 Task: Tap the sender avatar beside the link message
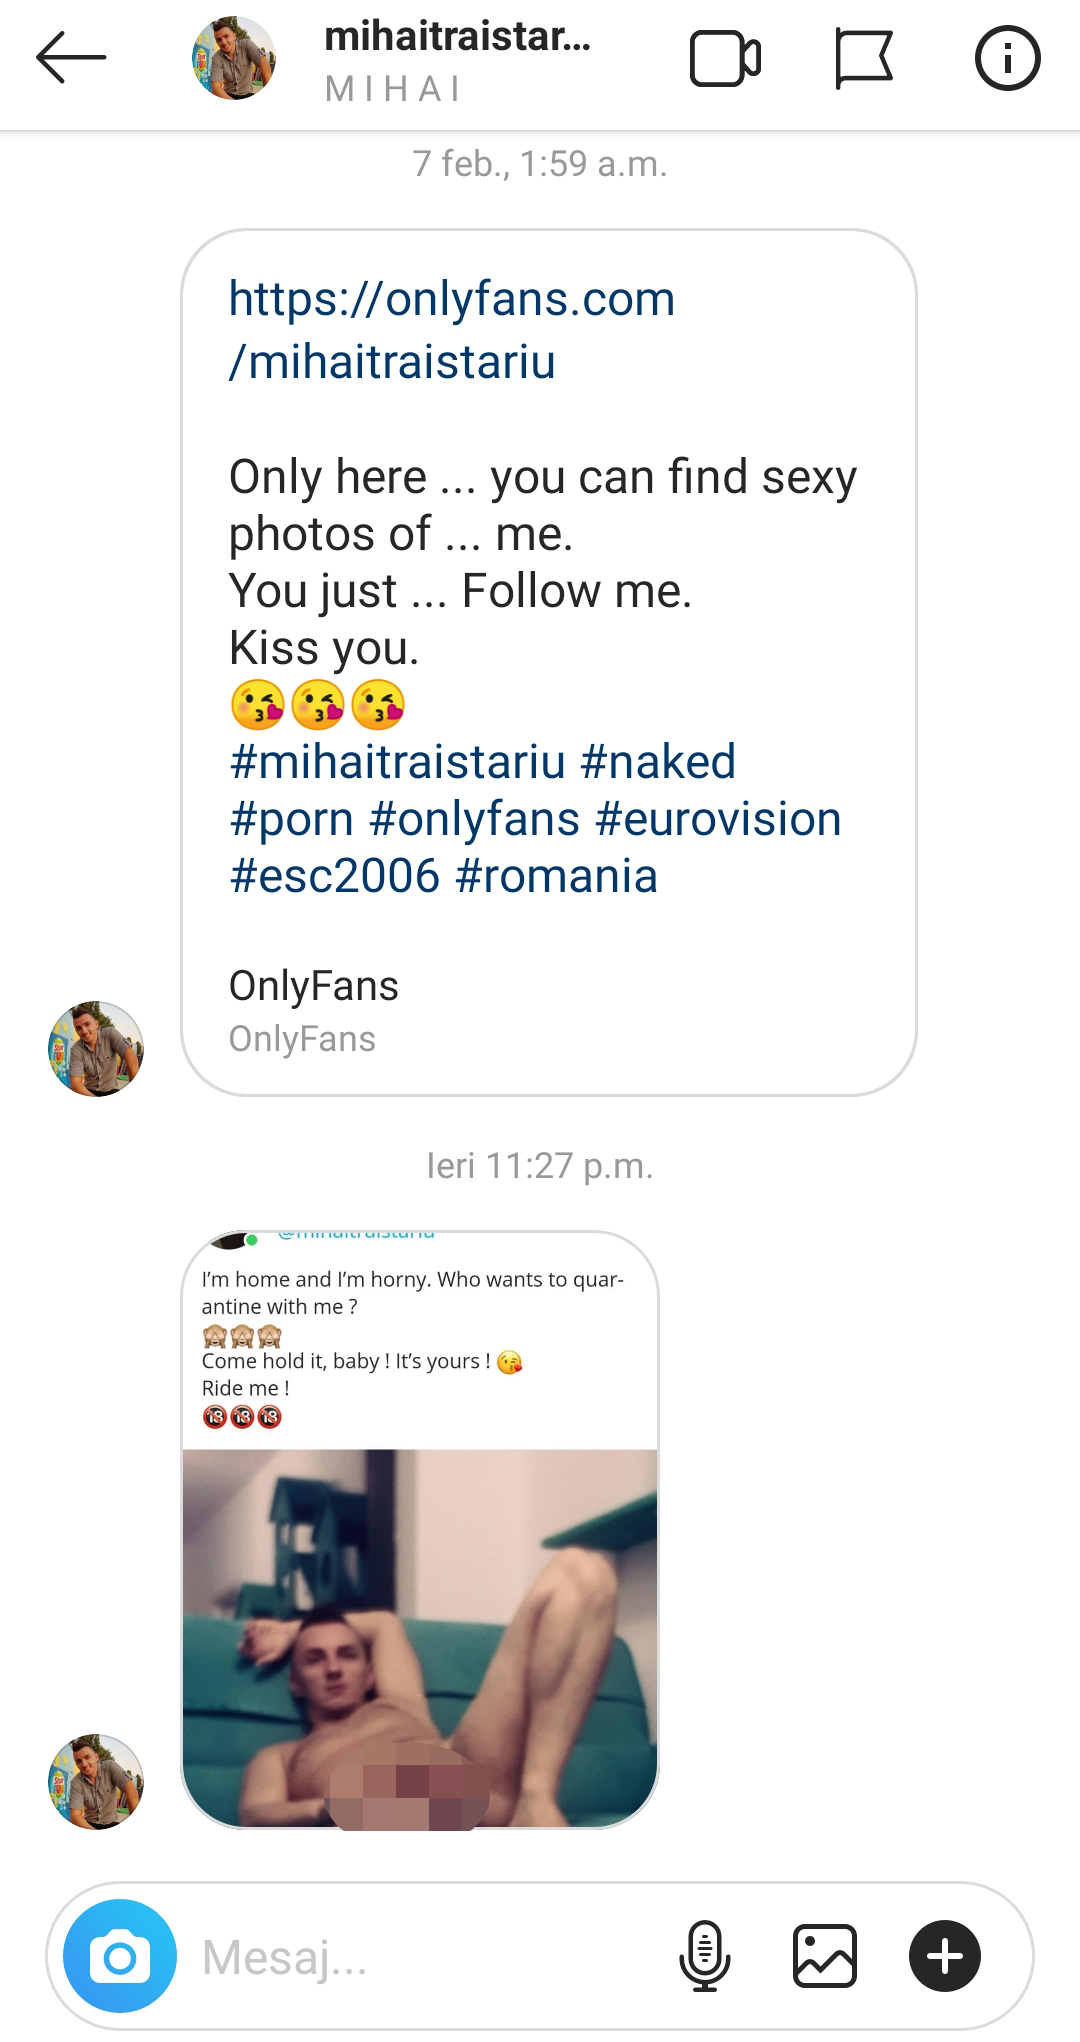click(x=96, y=1048)
